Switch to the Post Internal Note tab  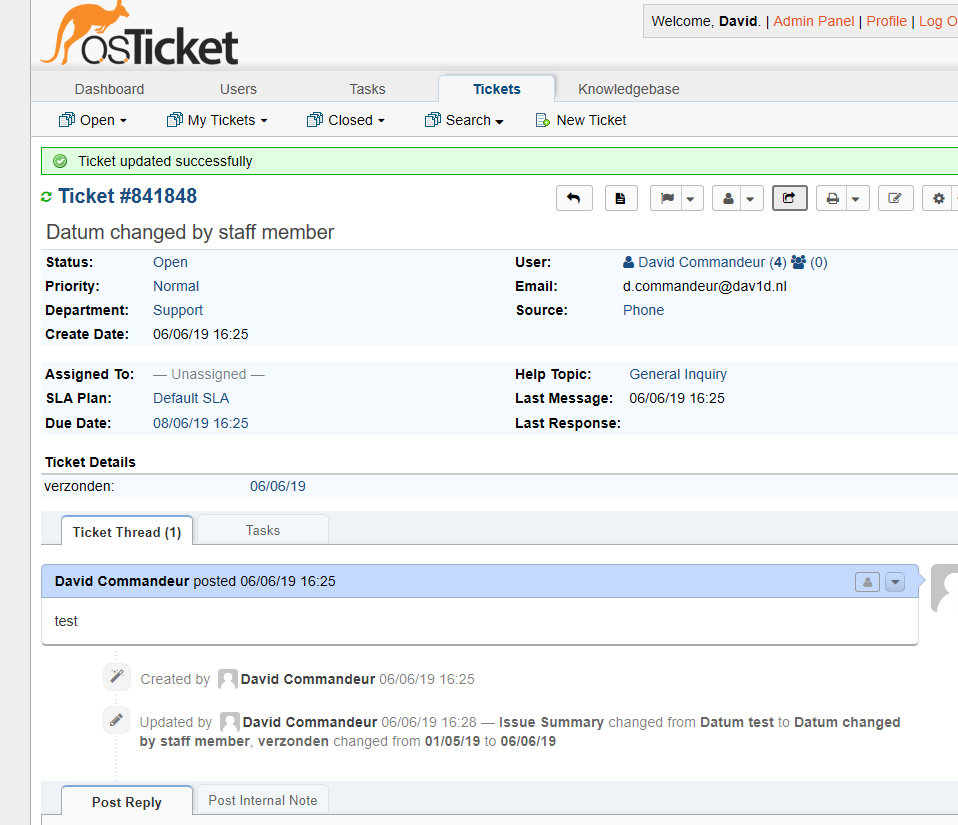261,799
